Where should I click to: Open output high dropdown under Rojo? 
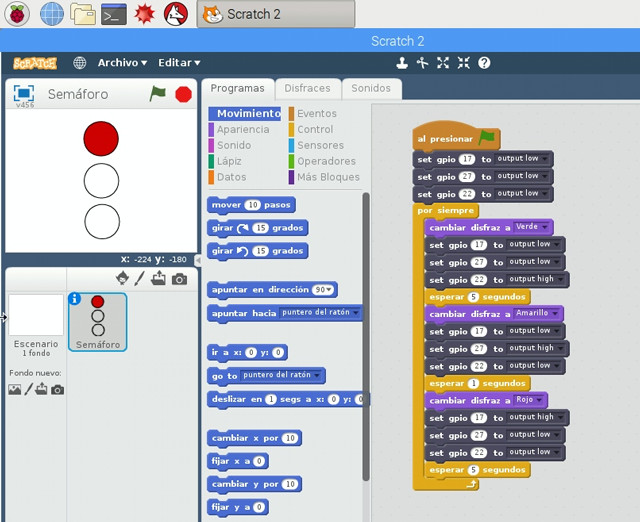pos(536,417)
